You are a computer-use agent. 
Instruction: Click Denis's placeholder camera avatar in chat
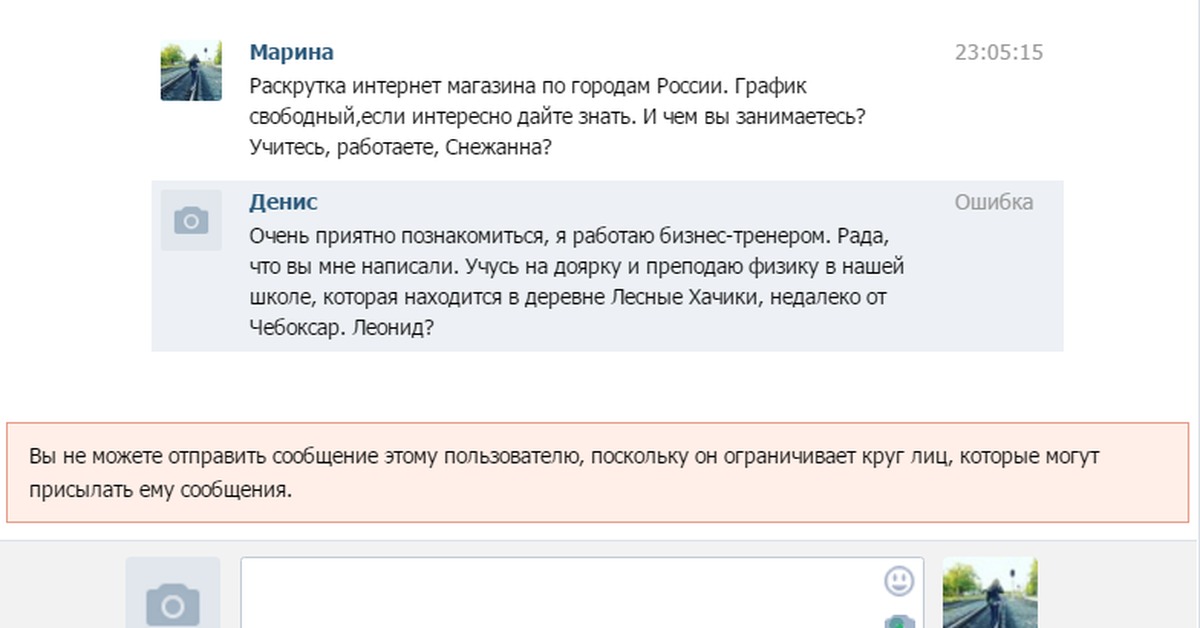pyautogui.click(x=191, y=220)
